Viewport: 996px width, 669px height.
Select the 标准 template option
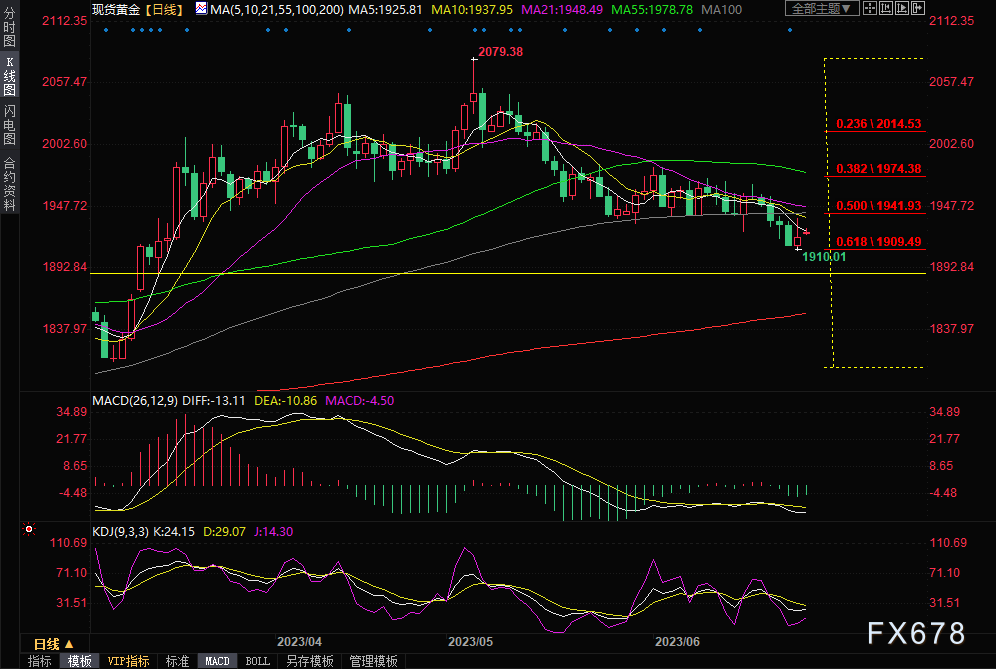[x=177, y=661]
